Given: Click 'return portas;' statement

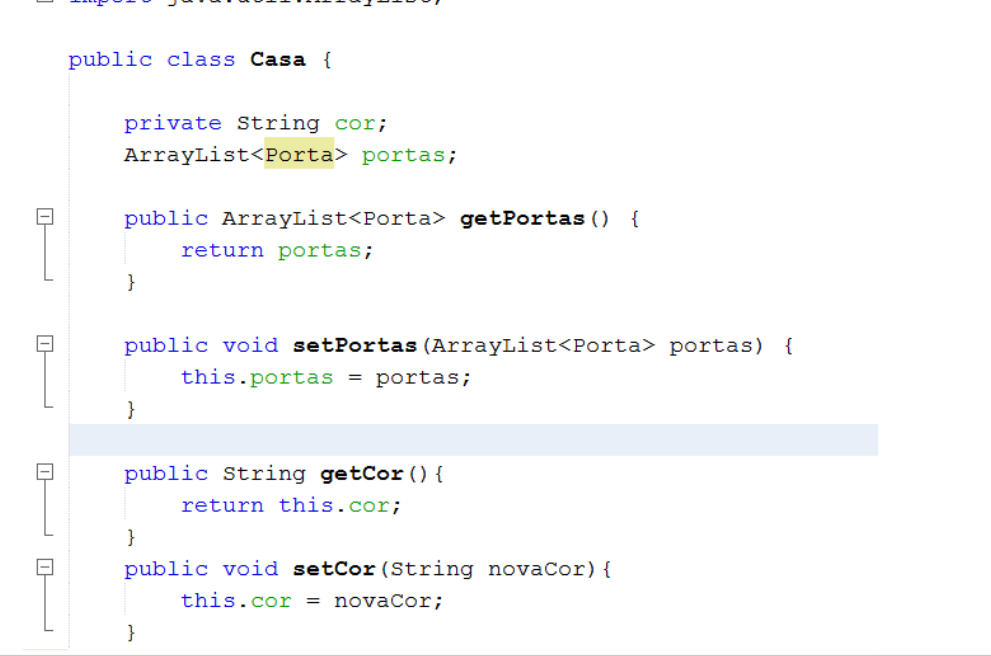Looking at the screenshot, I should coord(277,251).
